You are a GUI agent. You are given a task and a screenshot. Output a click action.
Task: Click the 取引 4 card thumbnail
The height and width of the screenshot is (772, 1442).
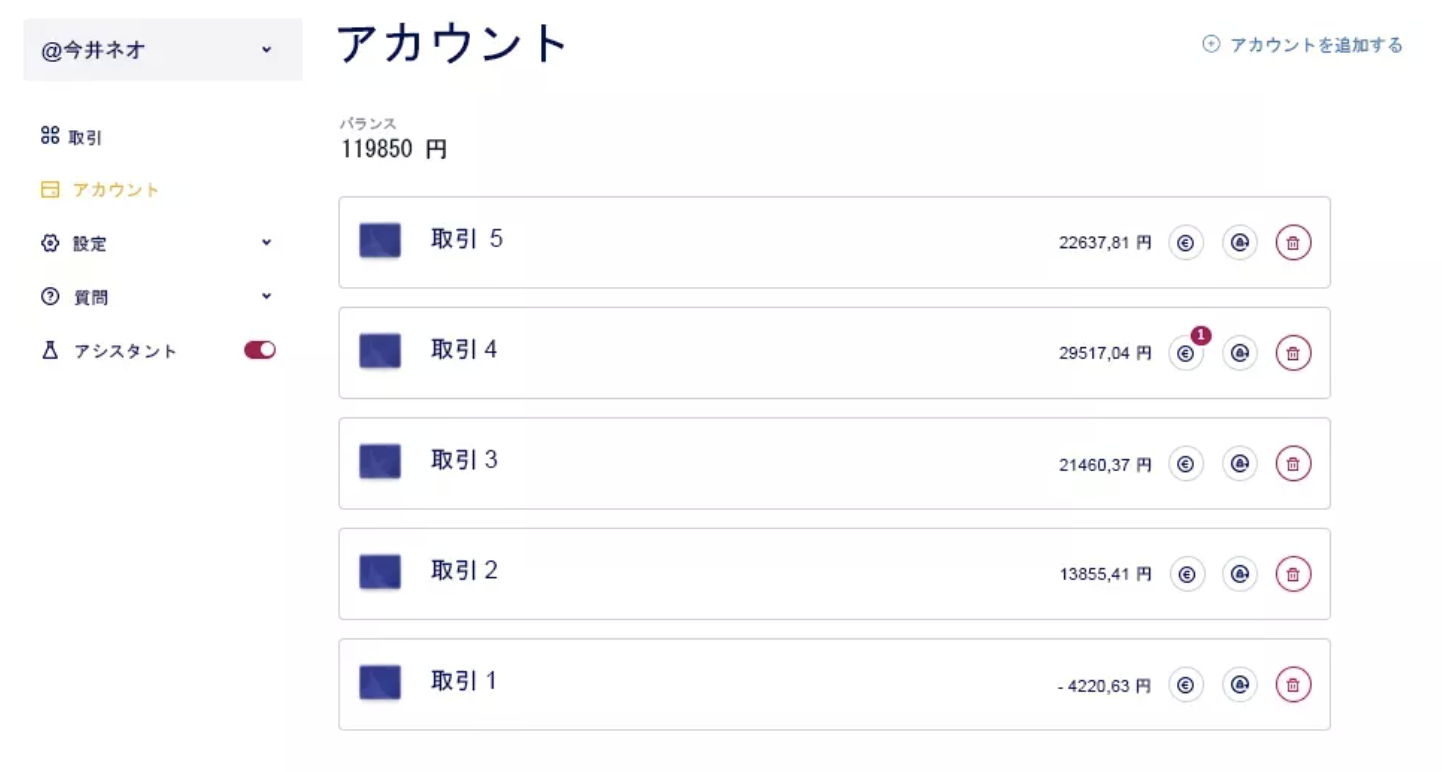[x=380, y=351]
